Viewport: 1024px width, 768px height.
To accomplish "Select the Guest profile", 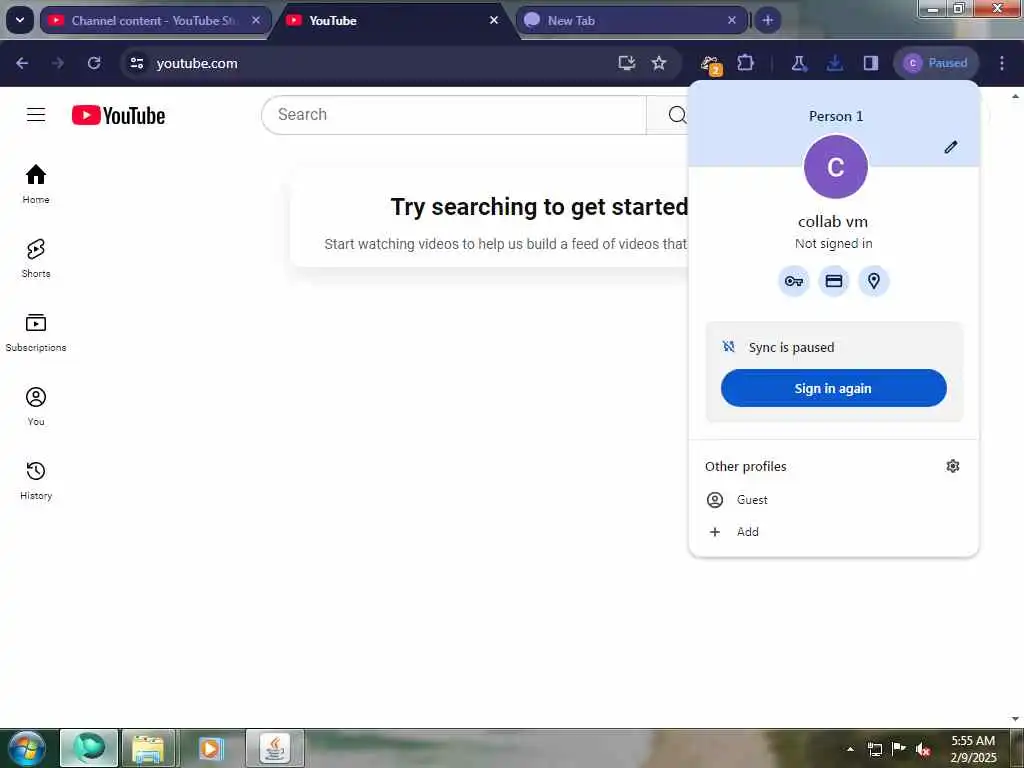I will [834, 500].
